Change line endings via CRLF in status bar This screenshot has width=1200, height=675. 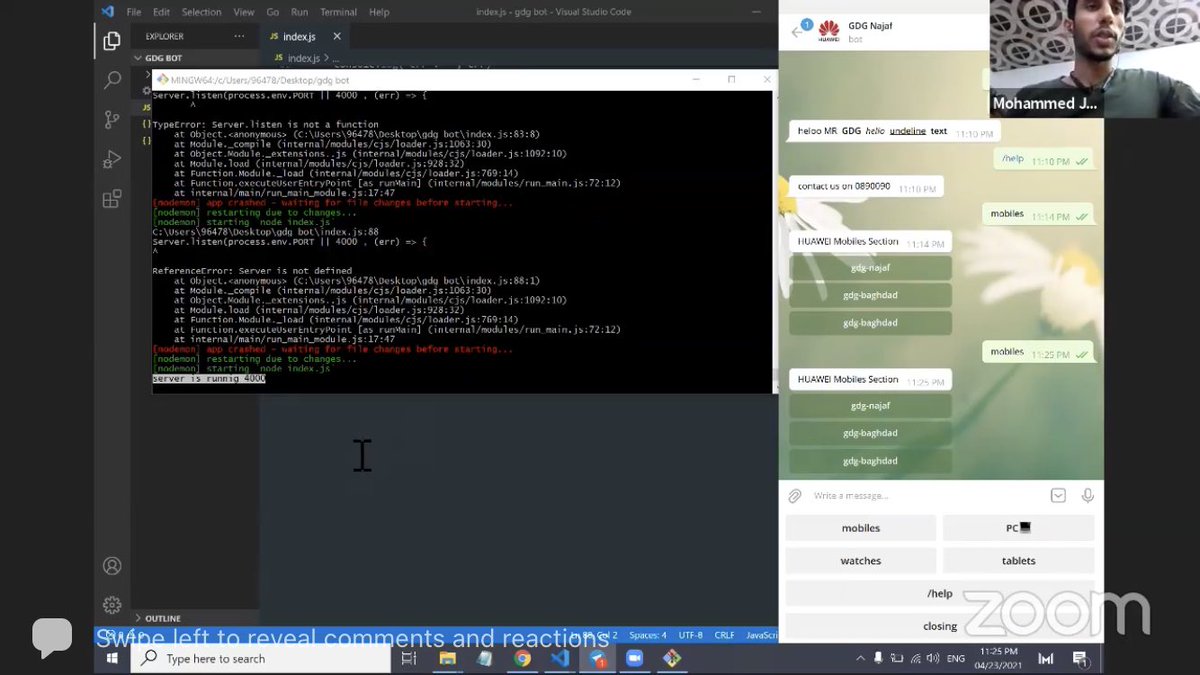click(724, 635)
